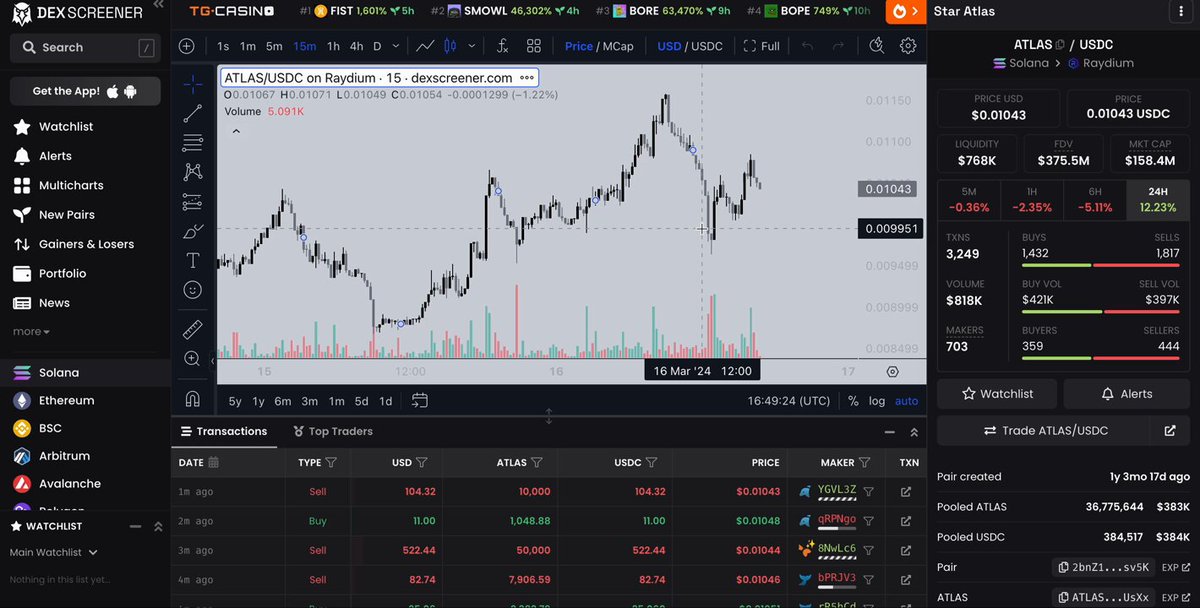Viewport: 1200px width, 608px height.
Task: Select the ruler measure tool
Action: [x=193, y=329]
